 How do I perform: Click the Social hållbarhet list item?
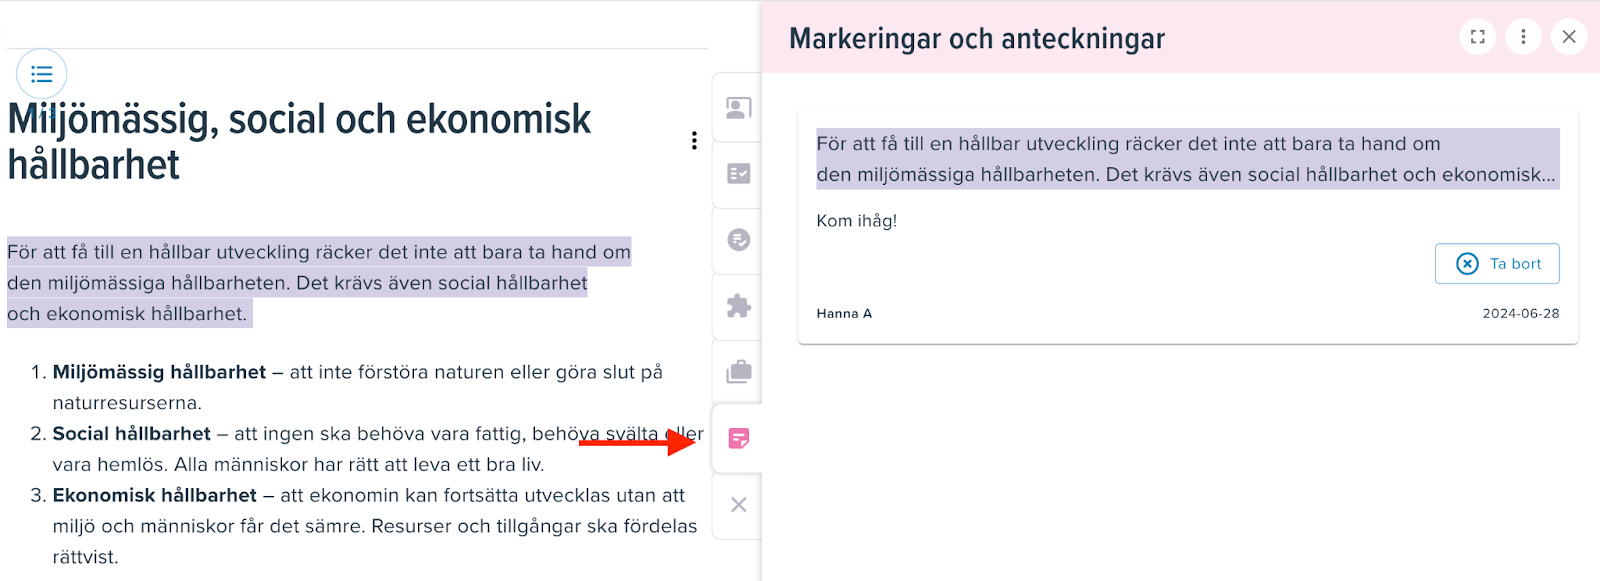pos(366,449)
